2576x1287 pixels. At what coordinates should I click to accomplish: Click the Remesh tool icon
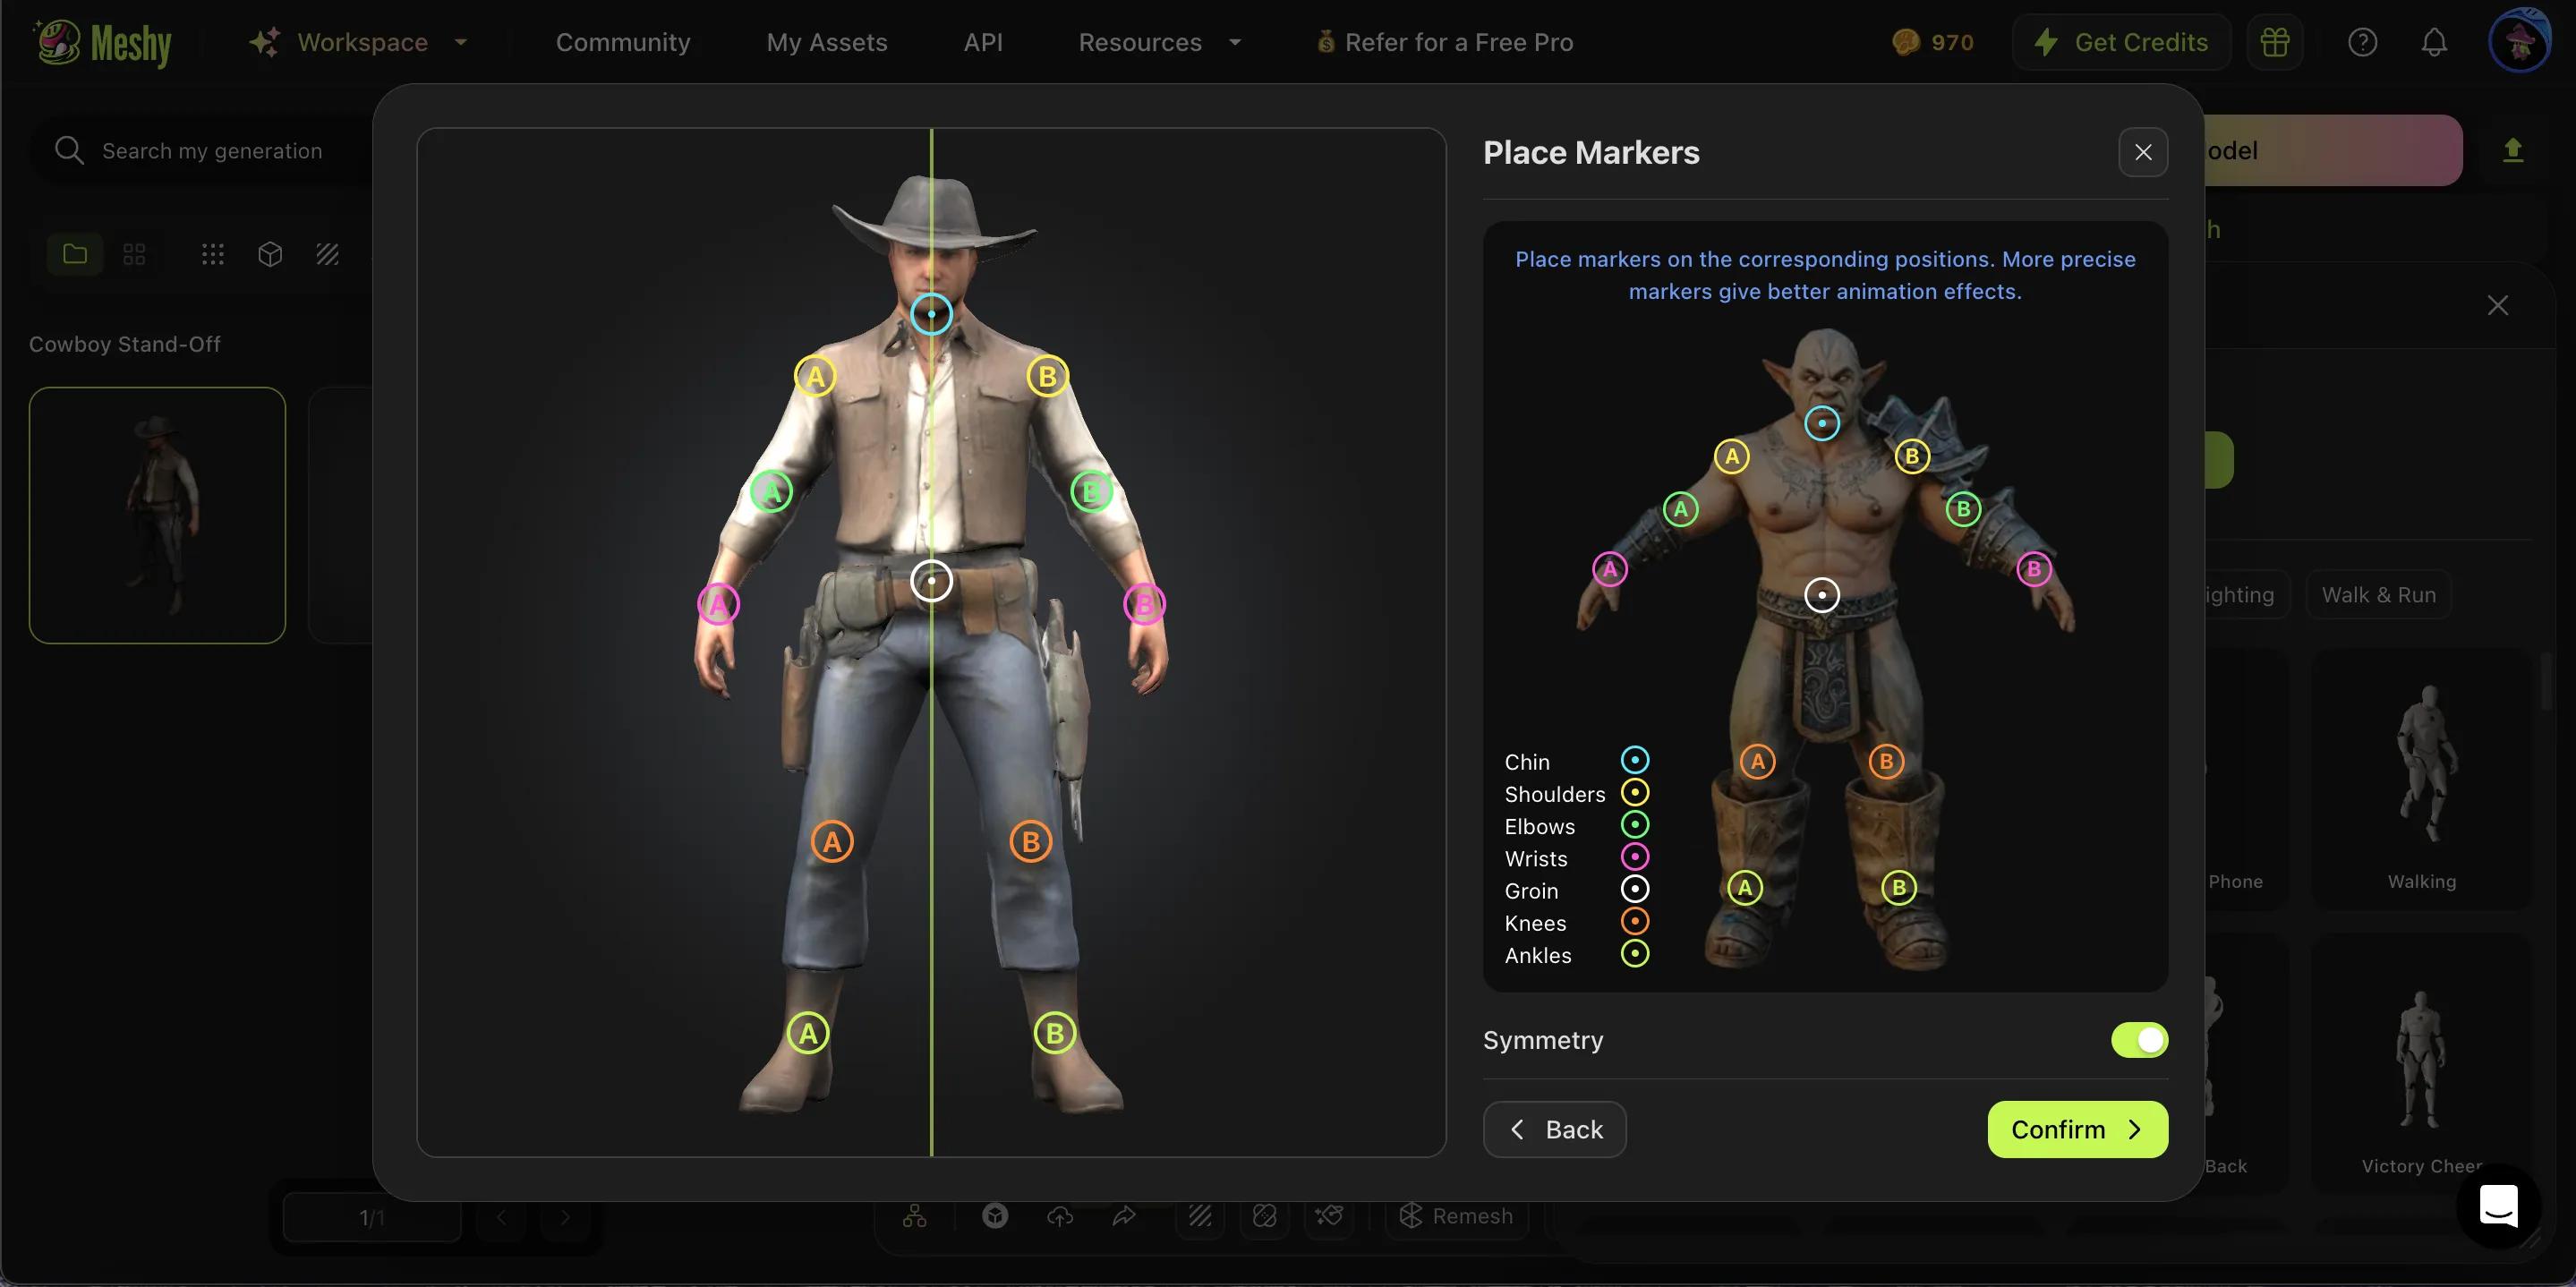pos(1410,1216)
